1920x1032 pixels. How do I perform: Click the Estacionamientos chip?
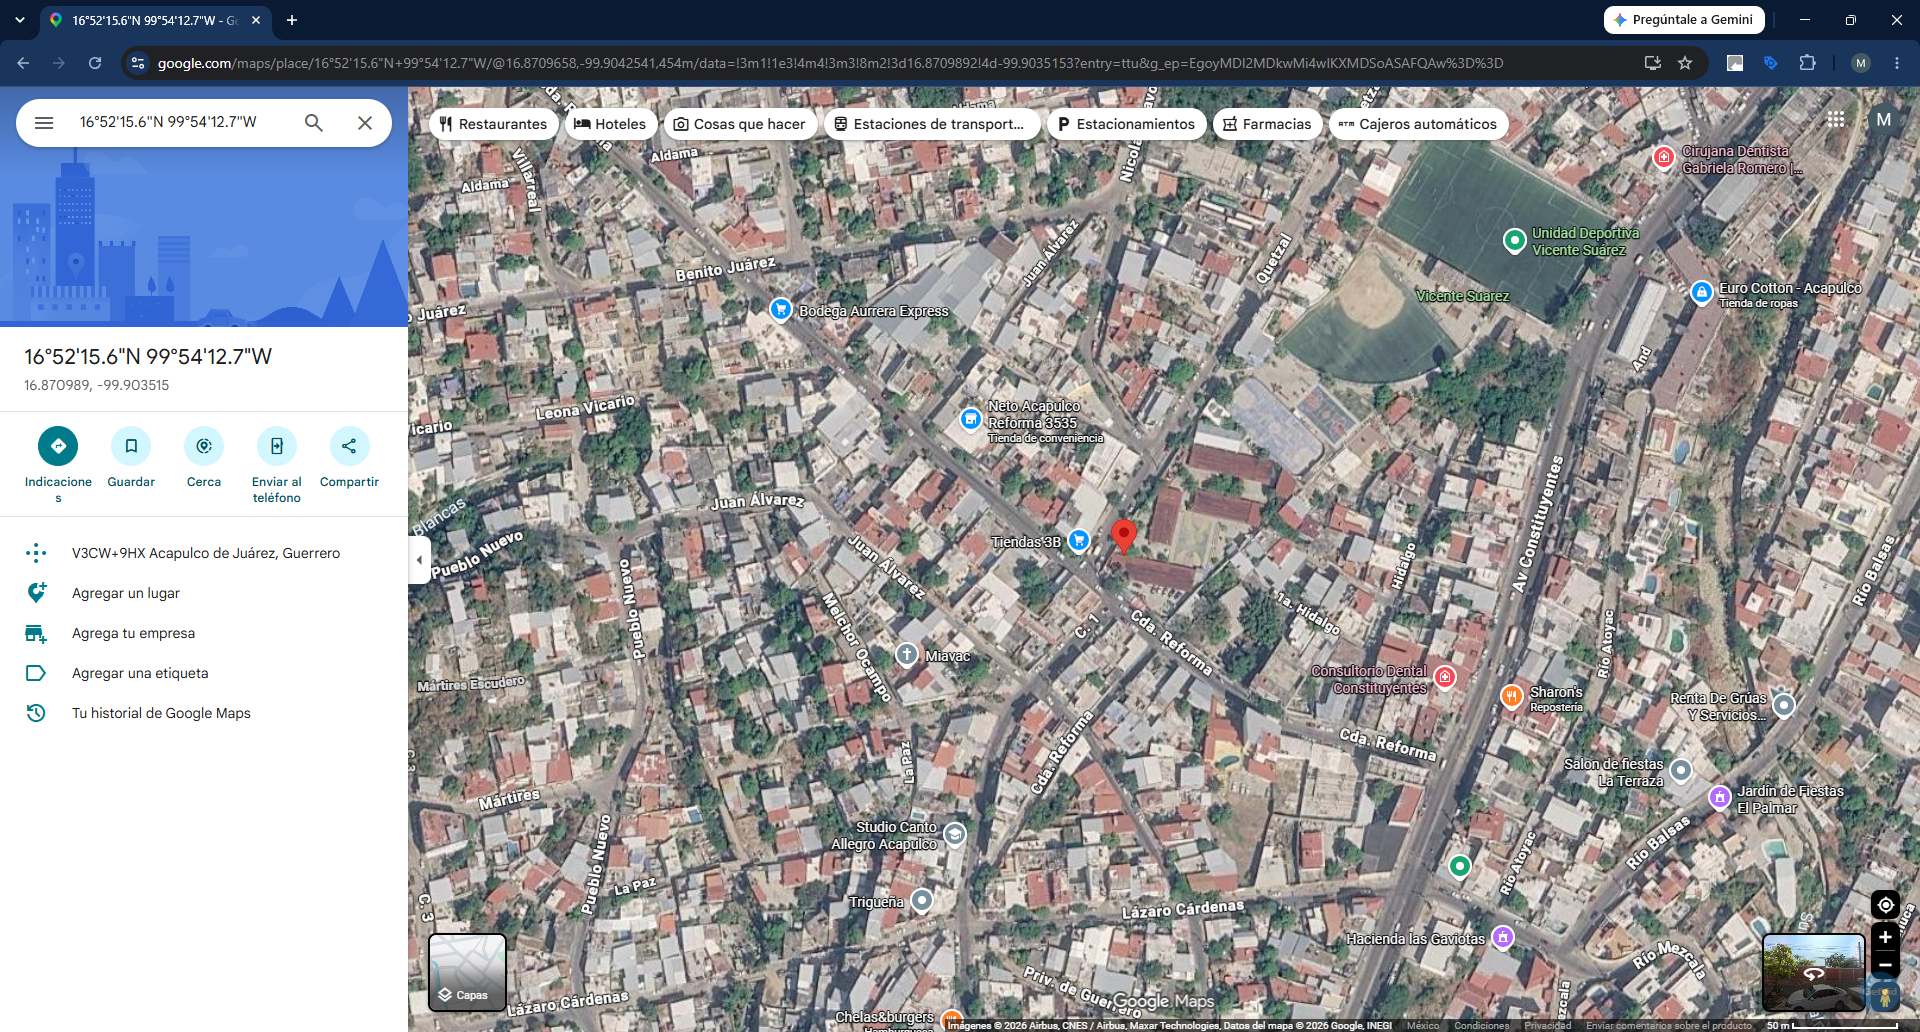coord(1127,124)
